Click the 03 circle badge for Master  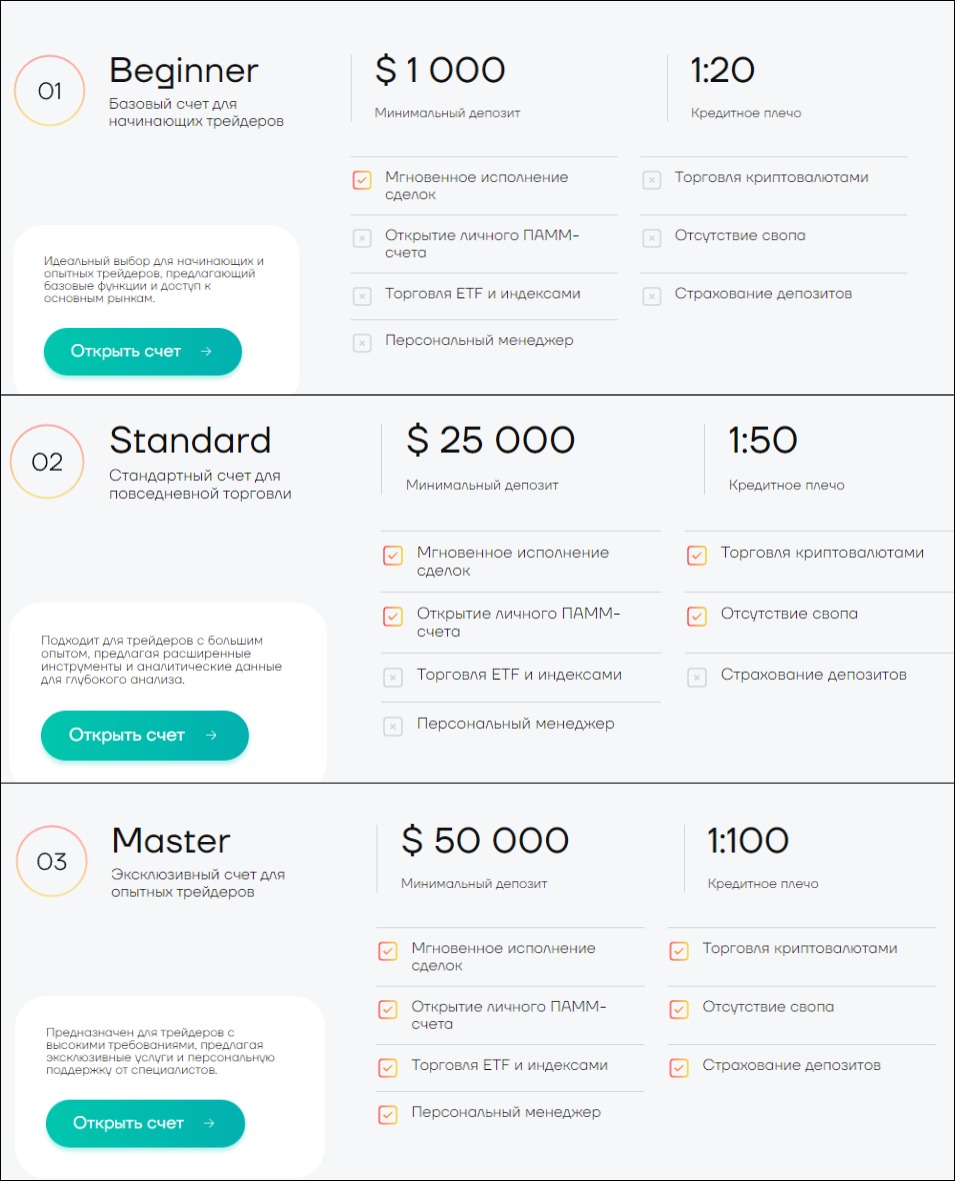(52, 862)
